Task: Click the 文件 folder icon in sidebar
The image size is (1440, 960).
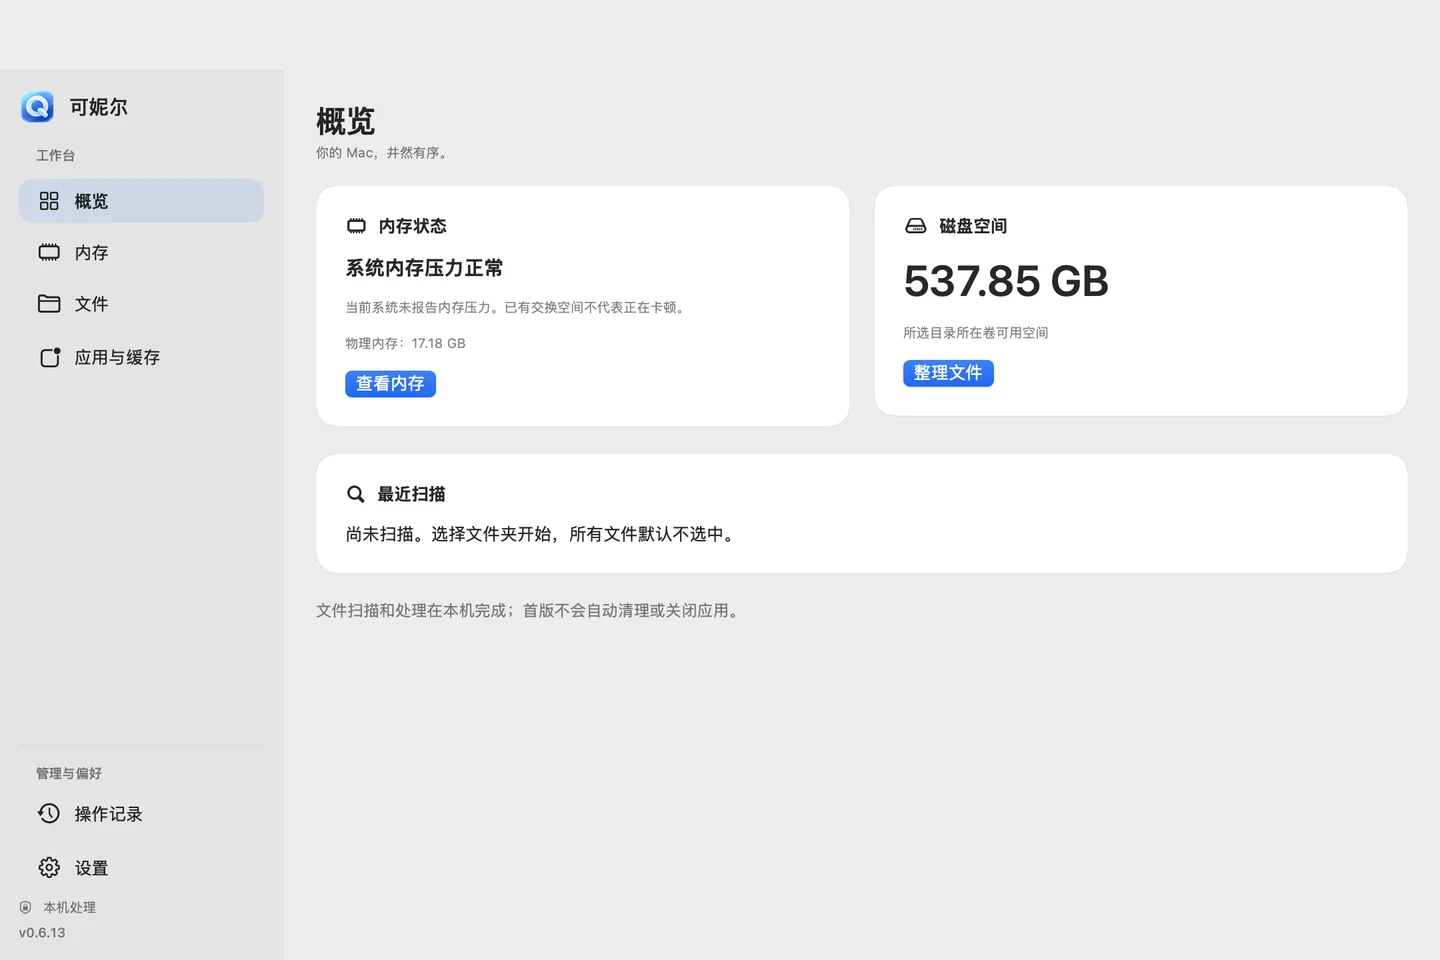Action: (x=49, y=303)
